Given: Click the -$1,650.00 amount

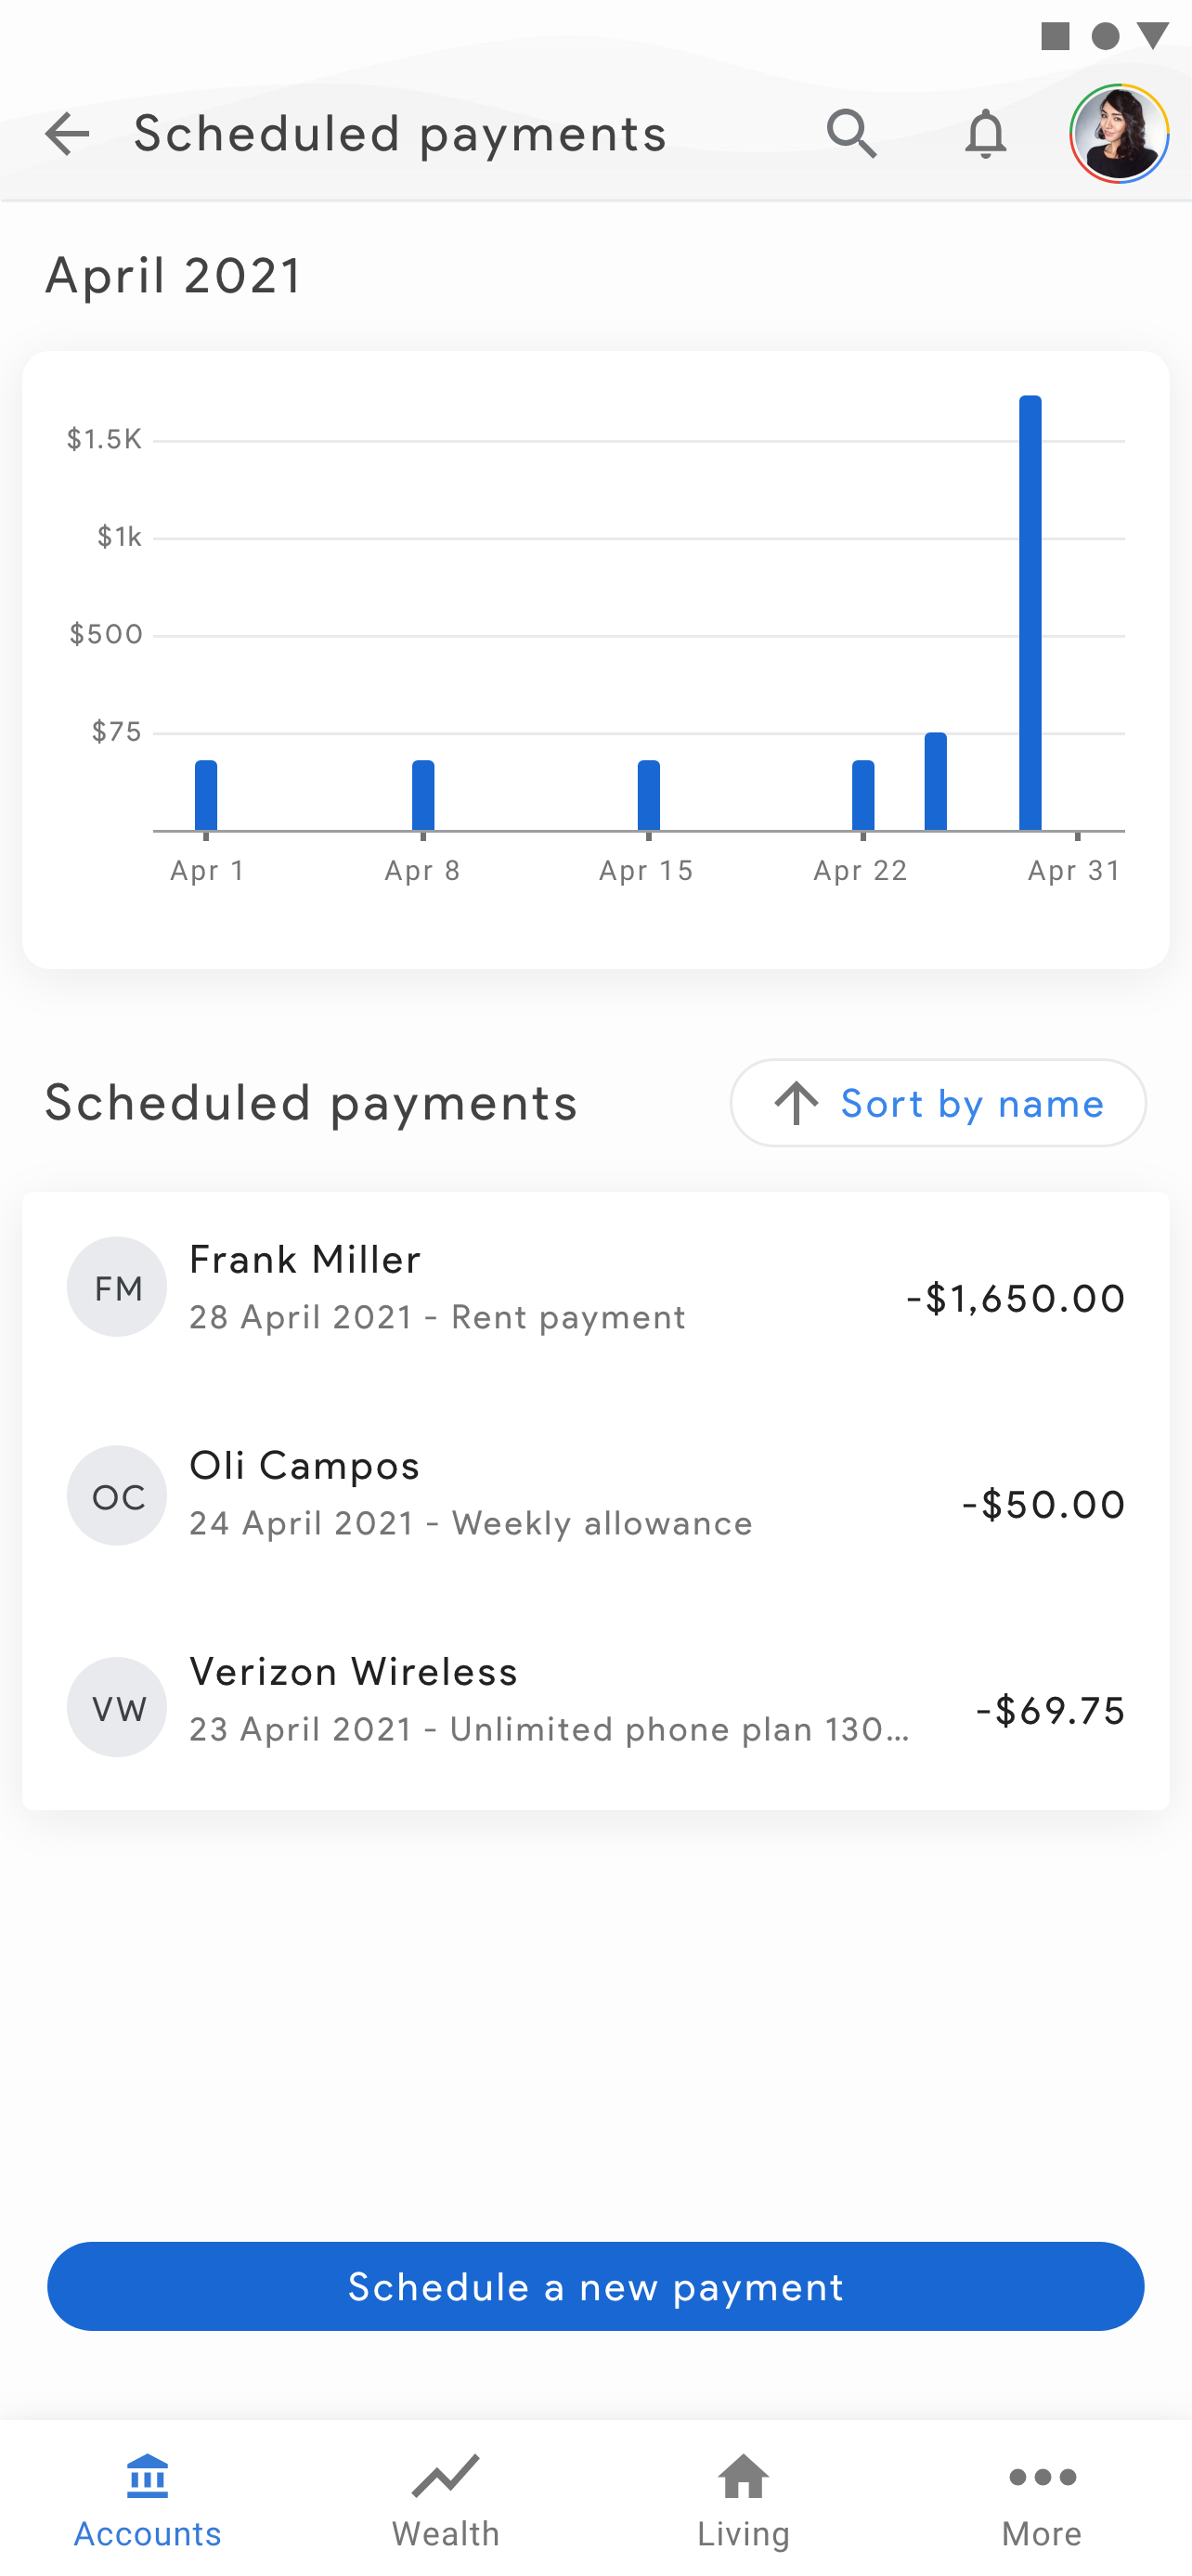Looking at the screenshot, I should (1015, 1299).
